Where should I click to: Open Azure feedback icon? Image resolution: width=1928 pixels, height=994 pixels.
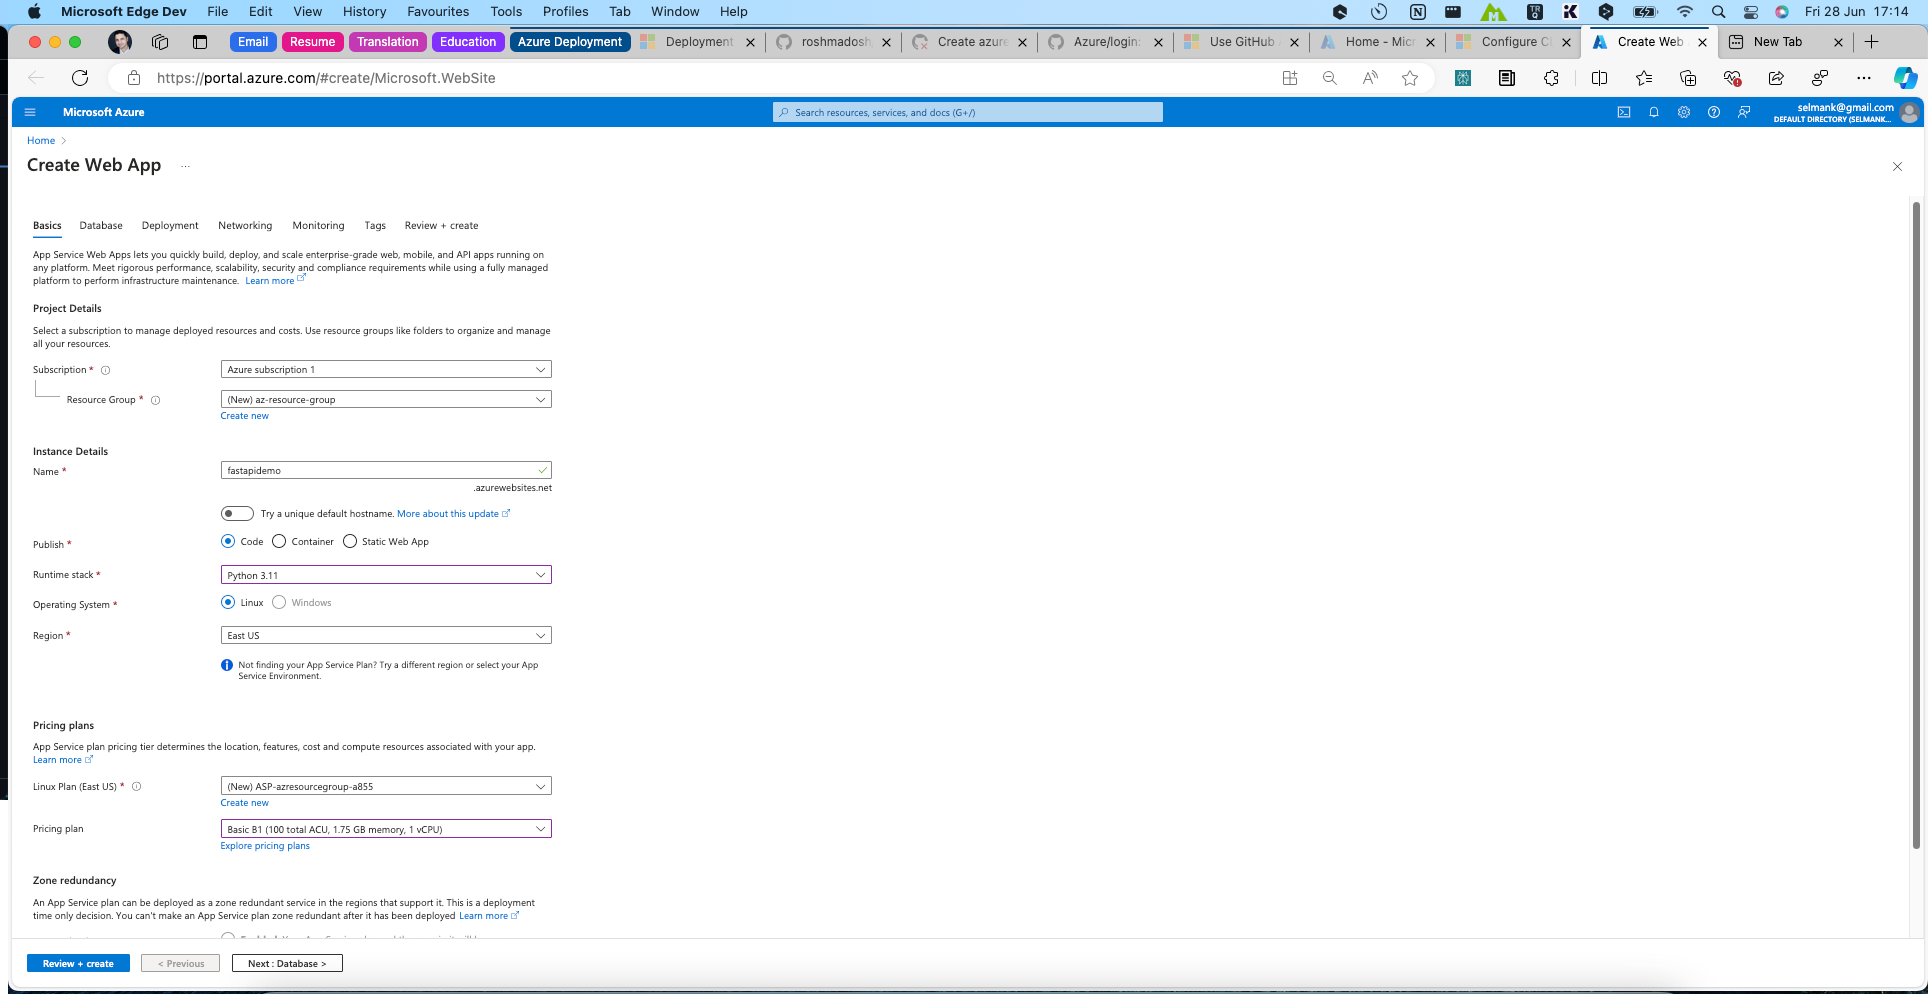point(1744,112)
